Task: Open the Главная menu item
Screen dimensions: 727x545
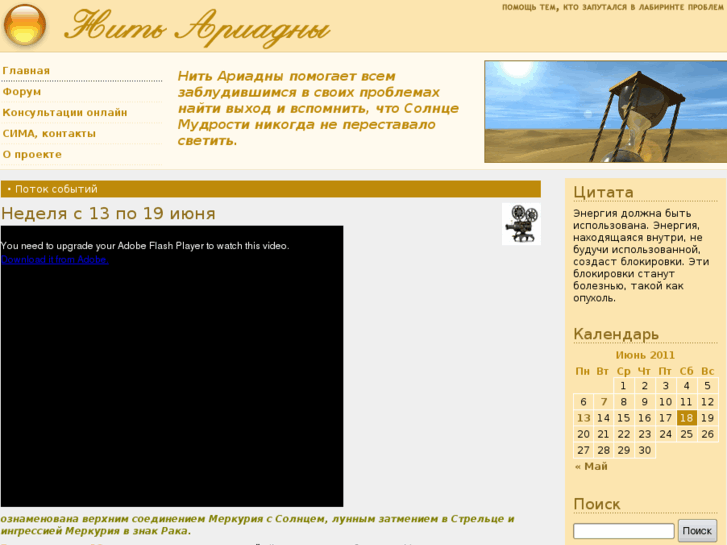Action: 26,71
